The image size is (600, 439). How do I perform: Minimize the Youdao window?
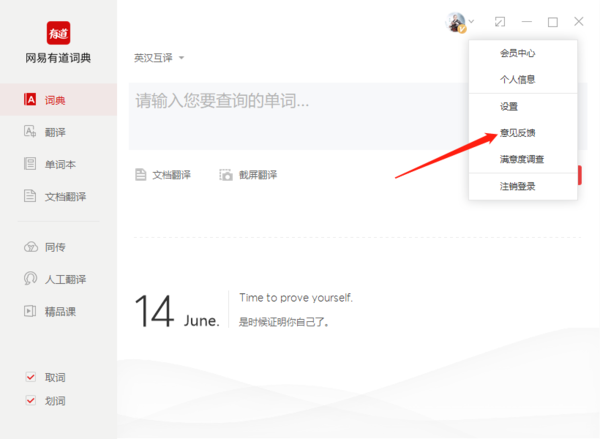coord(527,22)
